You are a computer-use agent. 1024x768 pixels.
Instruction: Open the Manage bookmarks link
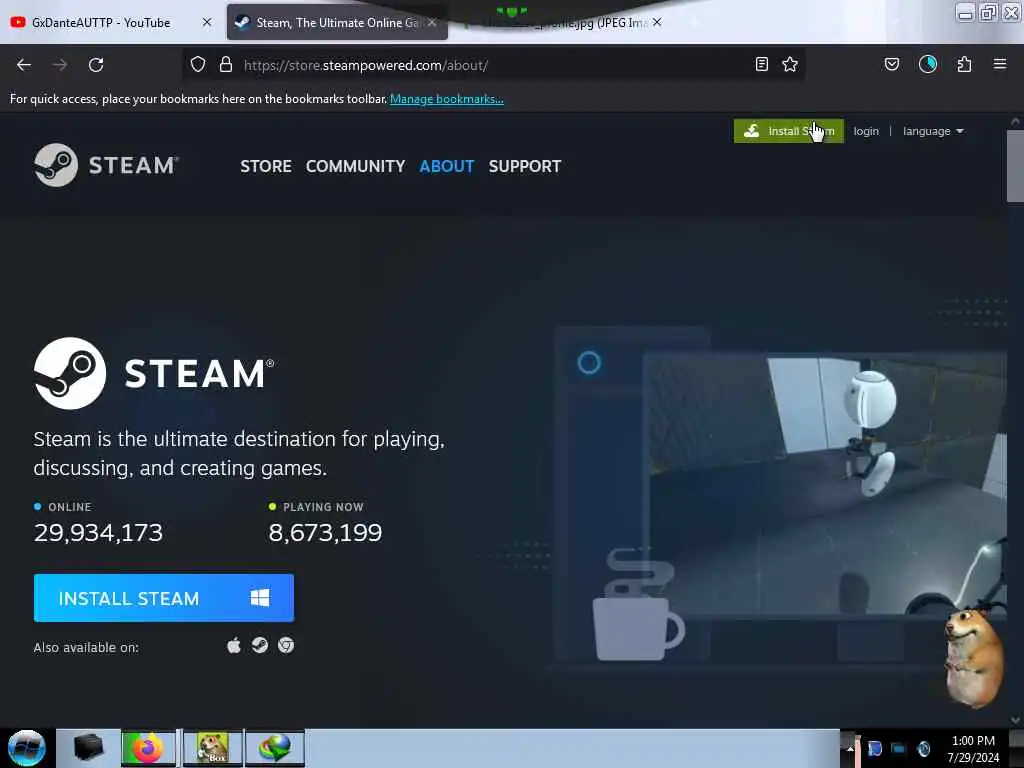coord(447,99)
